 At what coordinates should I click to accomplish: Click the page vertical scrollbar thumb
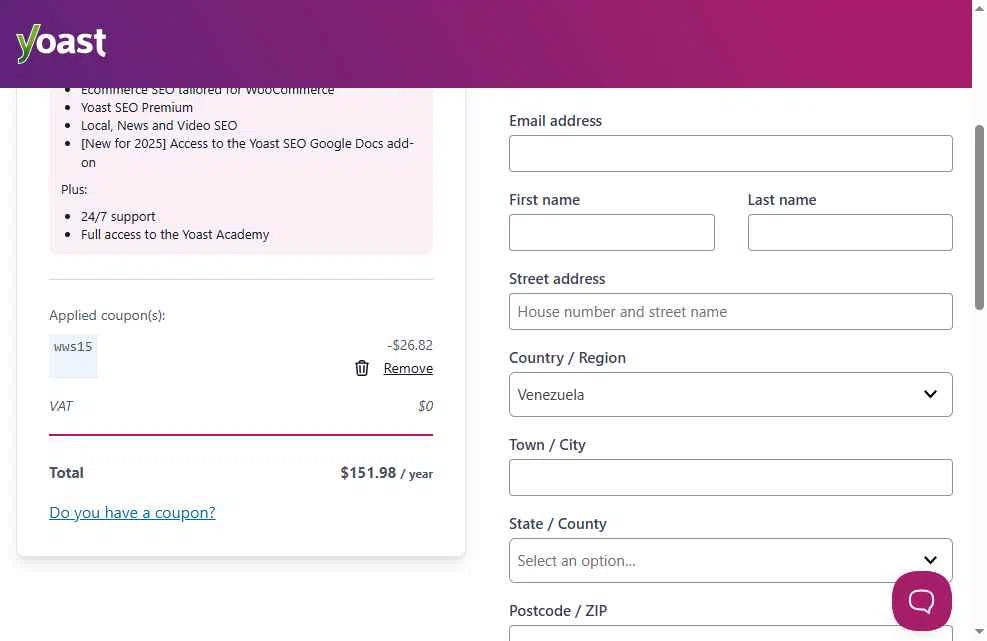(979, 217)
